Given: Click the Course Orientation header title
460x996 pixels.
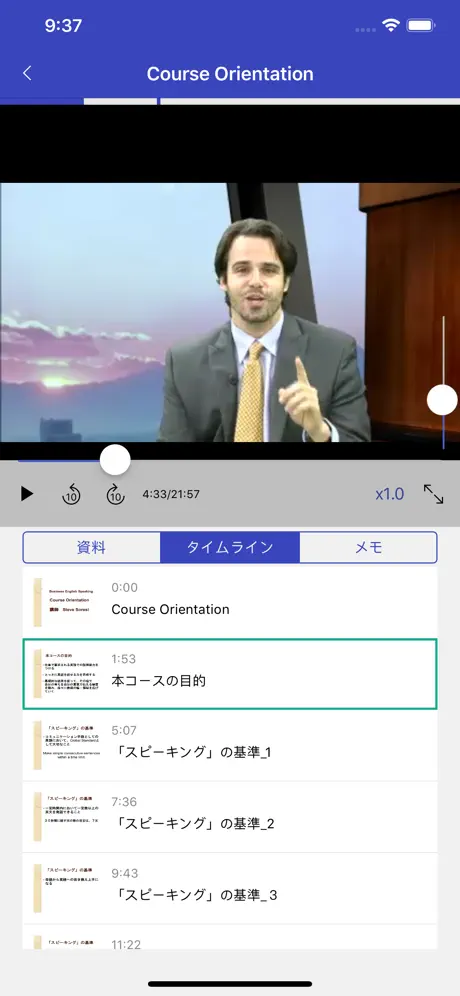Looking at the screenshot, I should pyautogui.click(x=230, y=74).
